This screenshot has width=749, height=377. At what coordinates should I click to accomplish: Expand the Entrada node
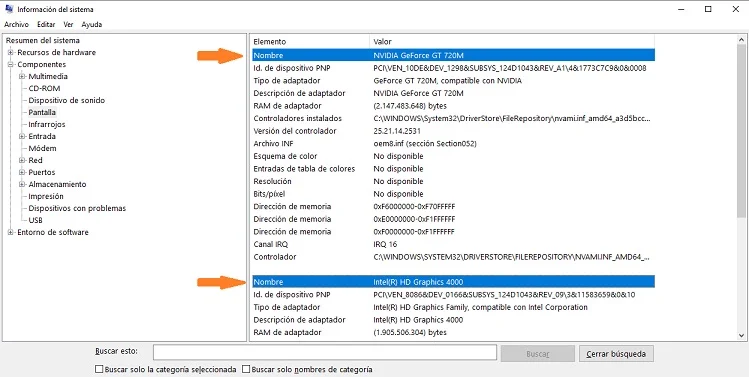(x=22, y=136)
